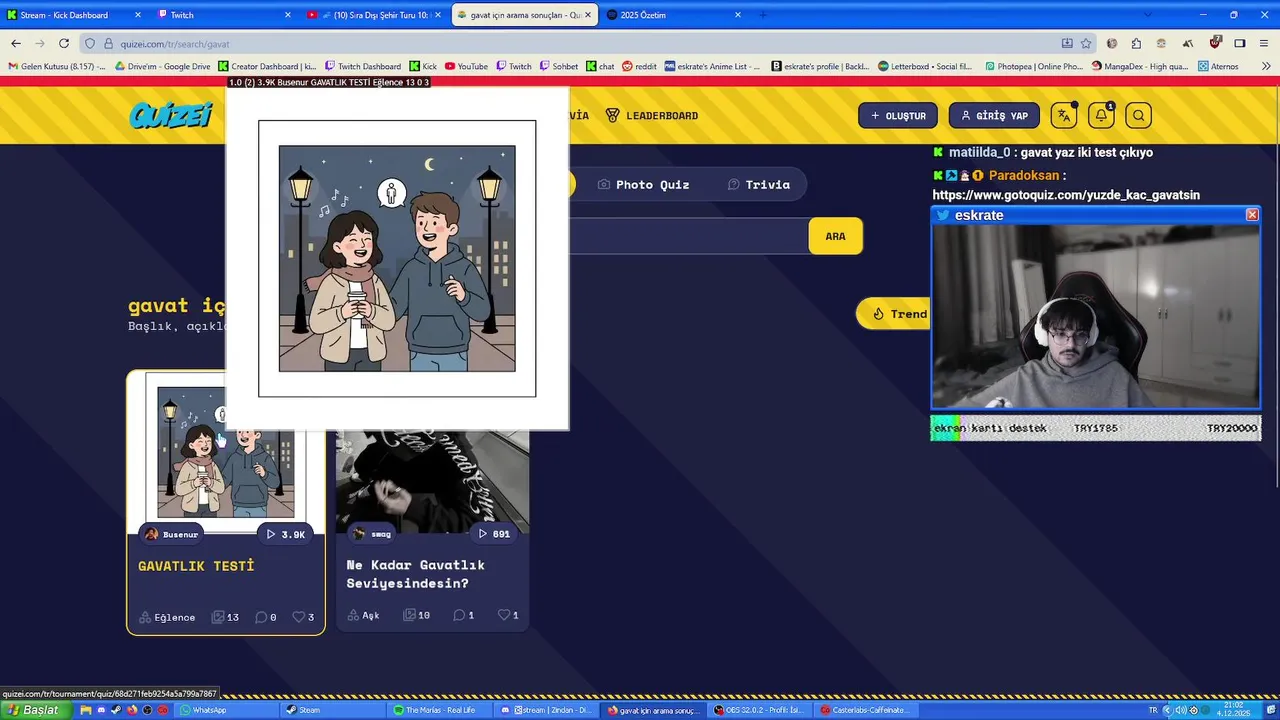Click the 891 play count badge
The height and width of the screenshot is (720, 1280).
click(494, 534)
